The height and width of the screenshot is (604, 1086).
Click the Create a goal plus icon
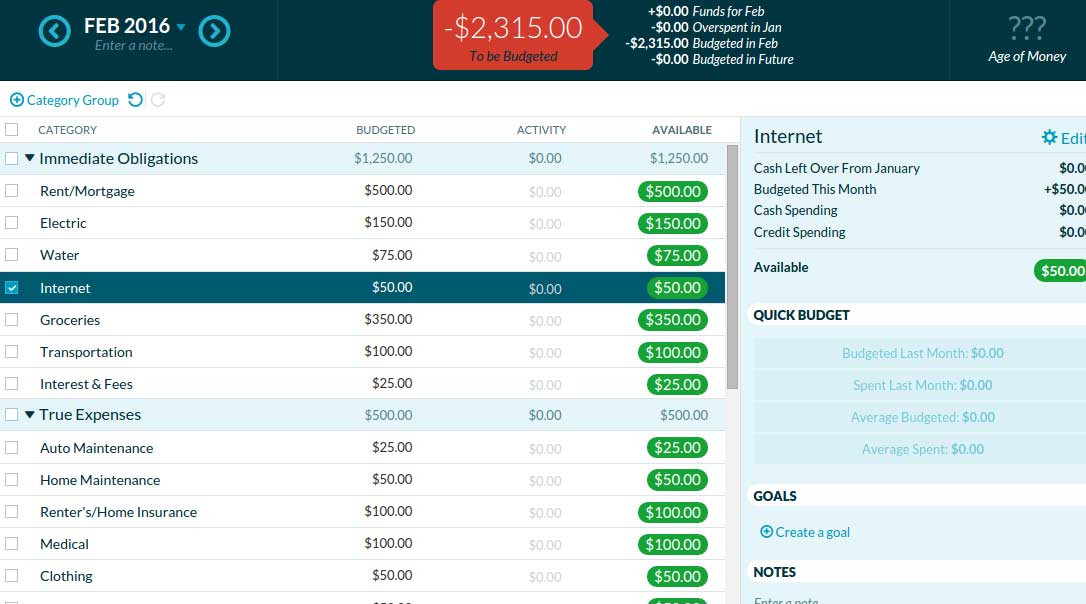(766, 532)
